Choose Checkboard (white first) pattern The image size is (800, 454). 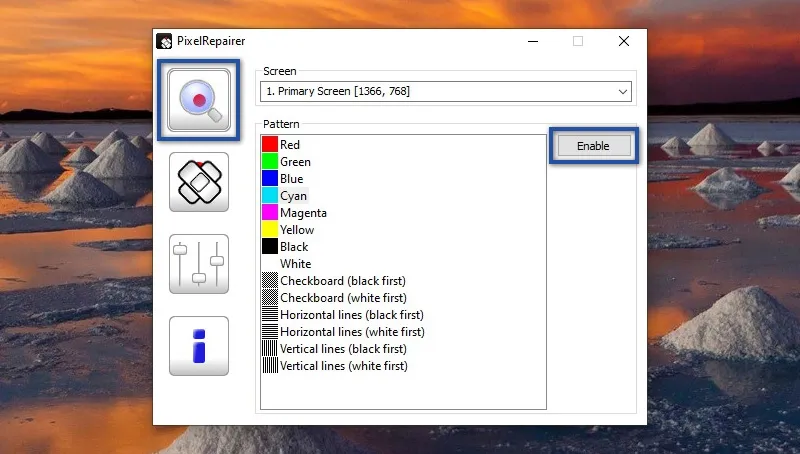click(x=335, y=298)
